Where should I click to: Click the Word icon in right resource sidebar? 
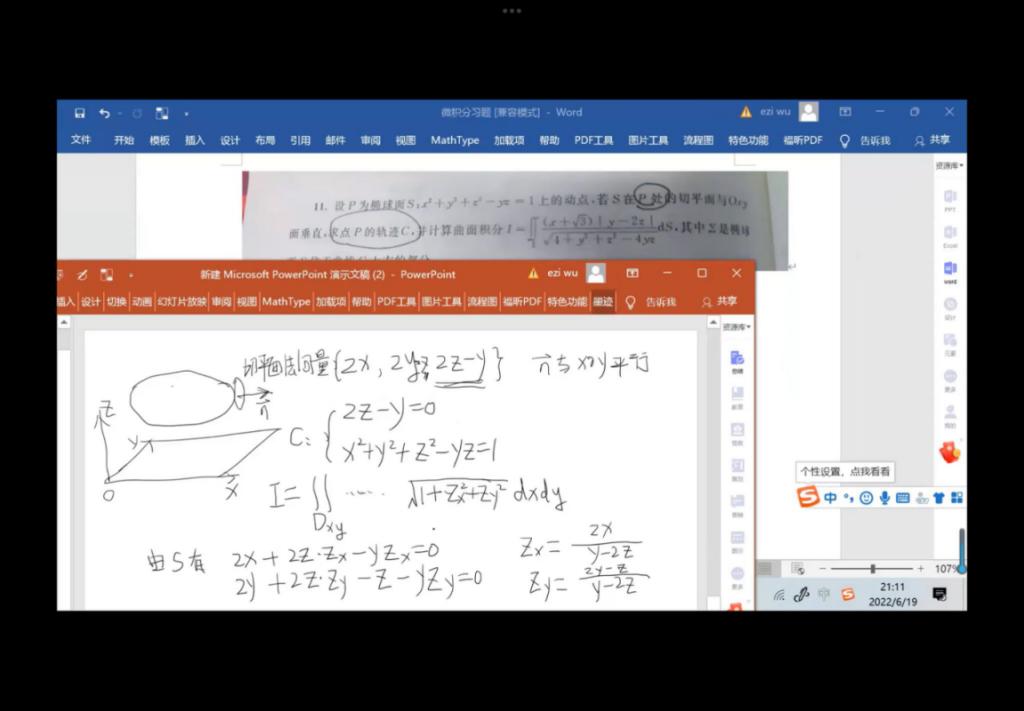(949, 268)
